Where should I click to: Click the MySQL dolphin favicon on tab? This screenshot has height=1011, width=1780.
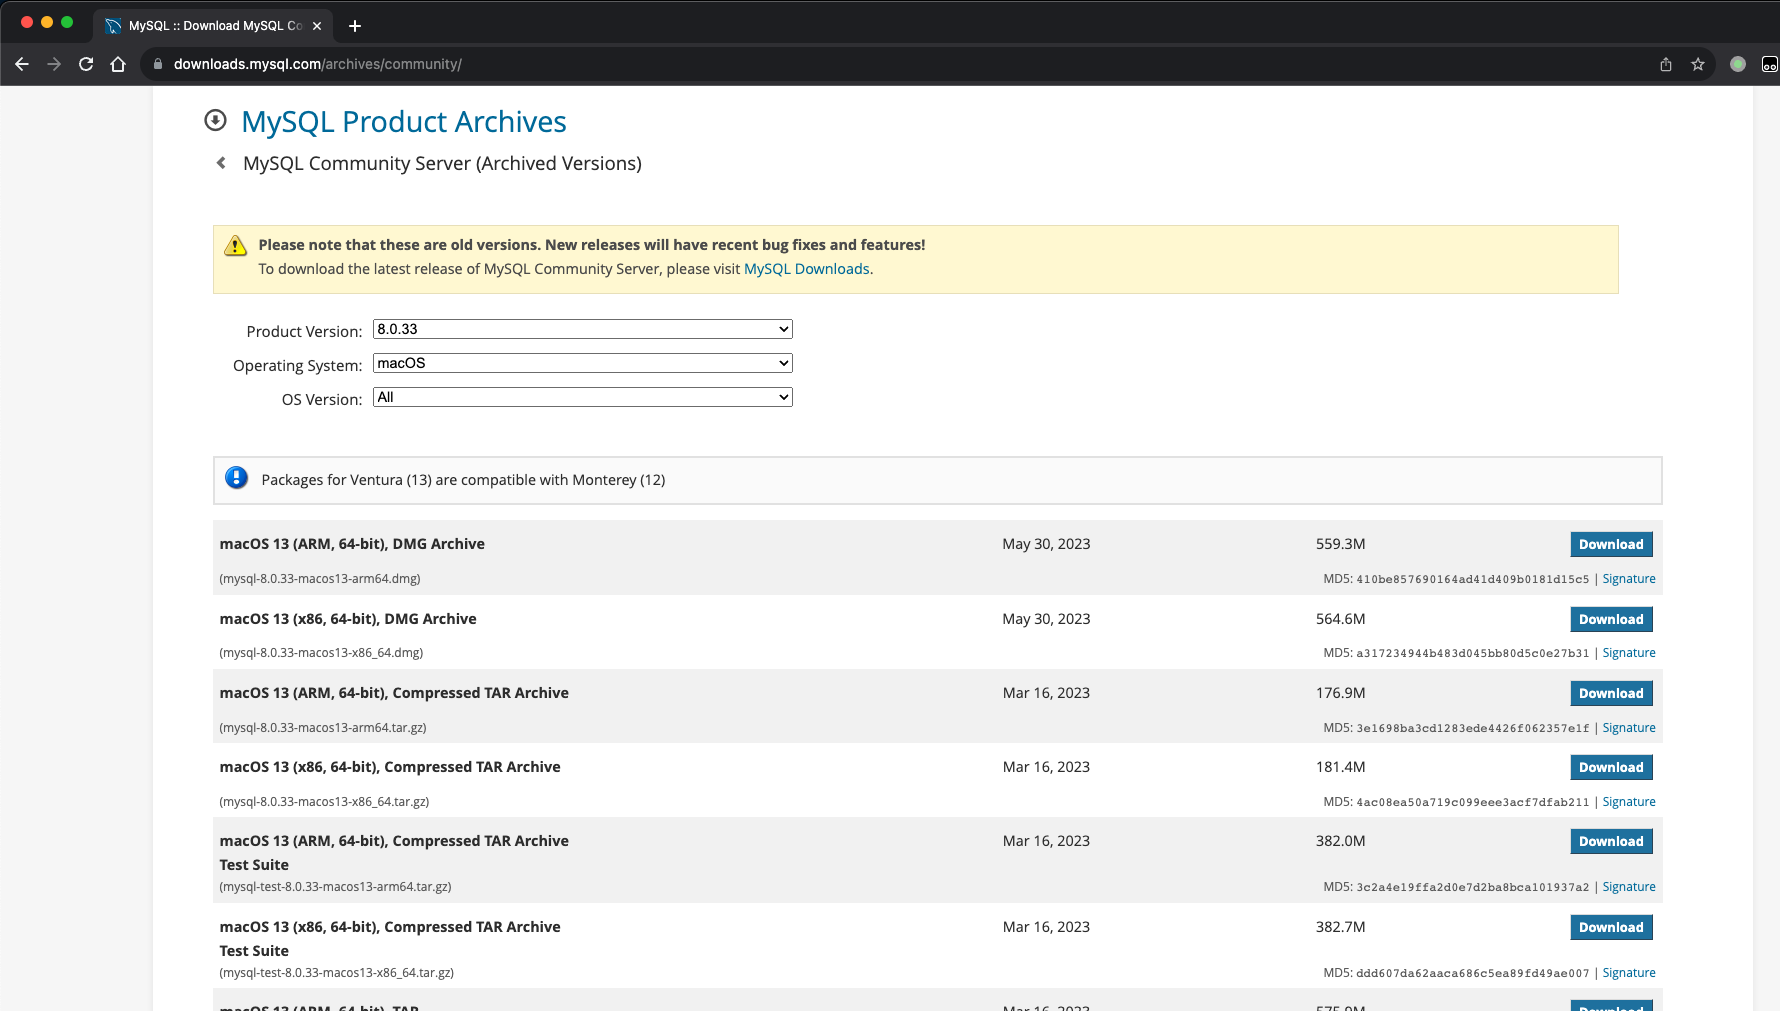[113, 26]
